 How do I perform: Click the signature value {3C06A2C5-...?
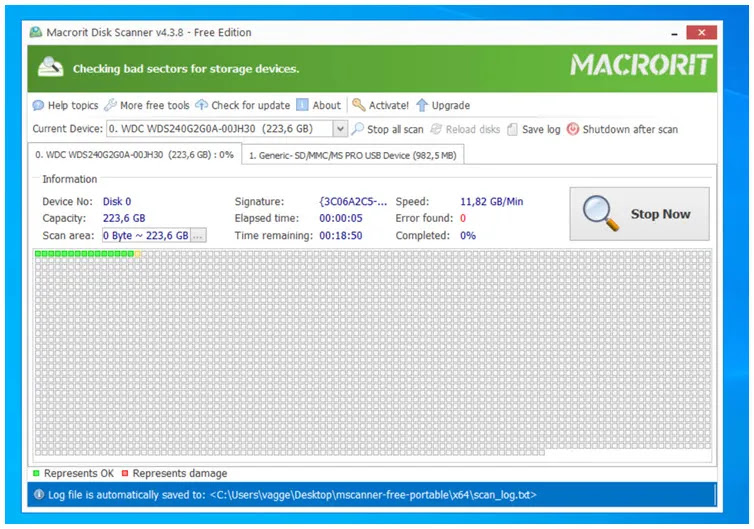tap(353, 202)
